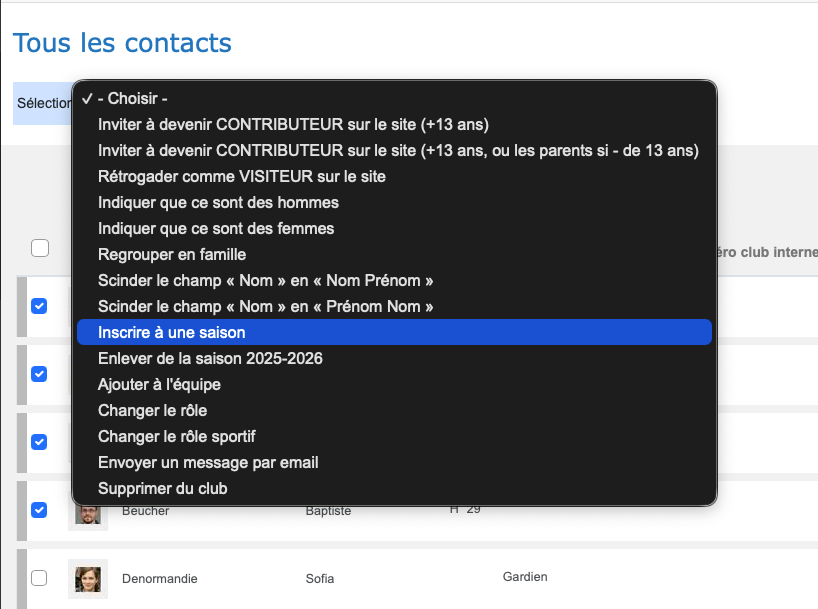Choose 'Inscrire à une saison' option

point(171,332)
